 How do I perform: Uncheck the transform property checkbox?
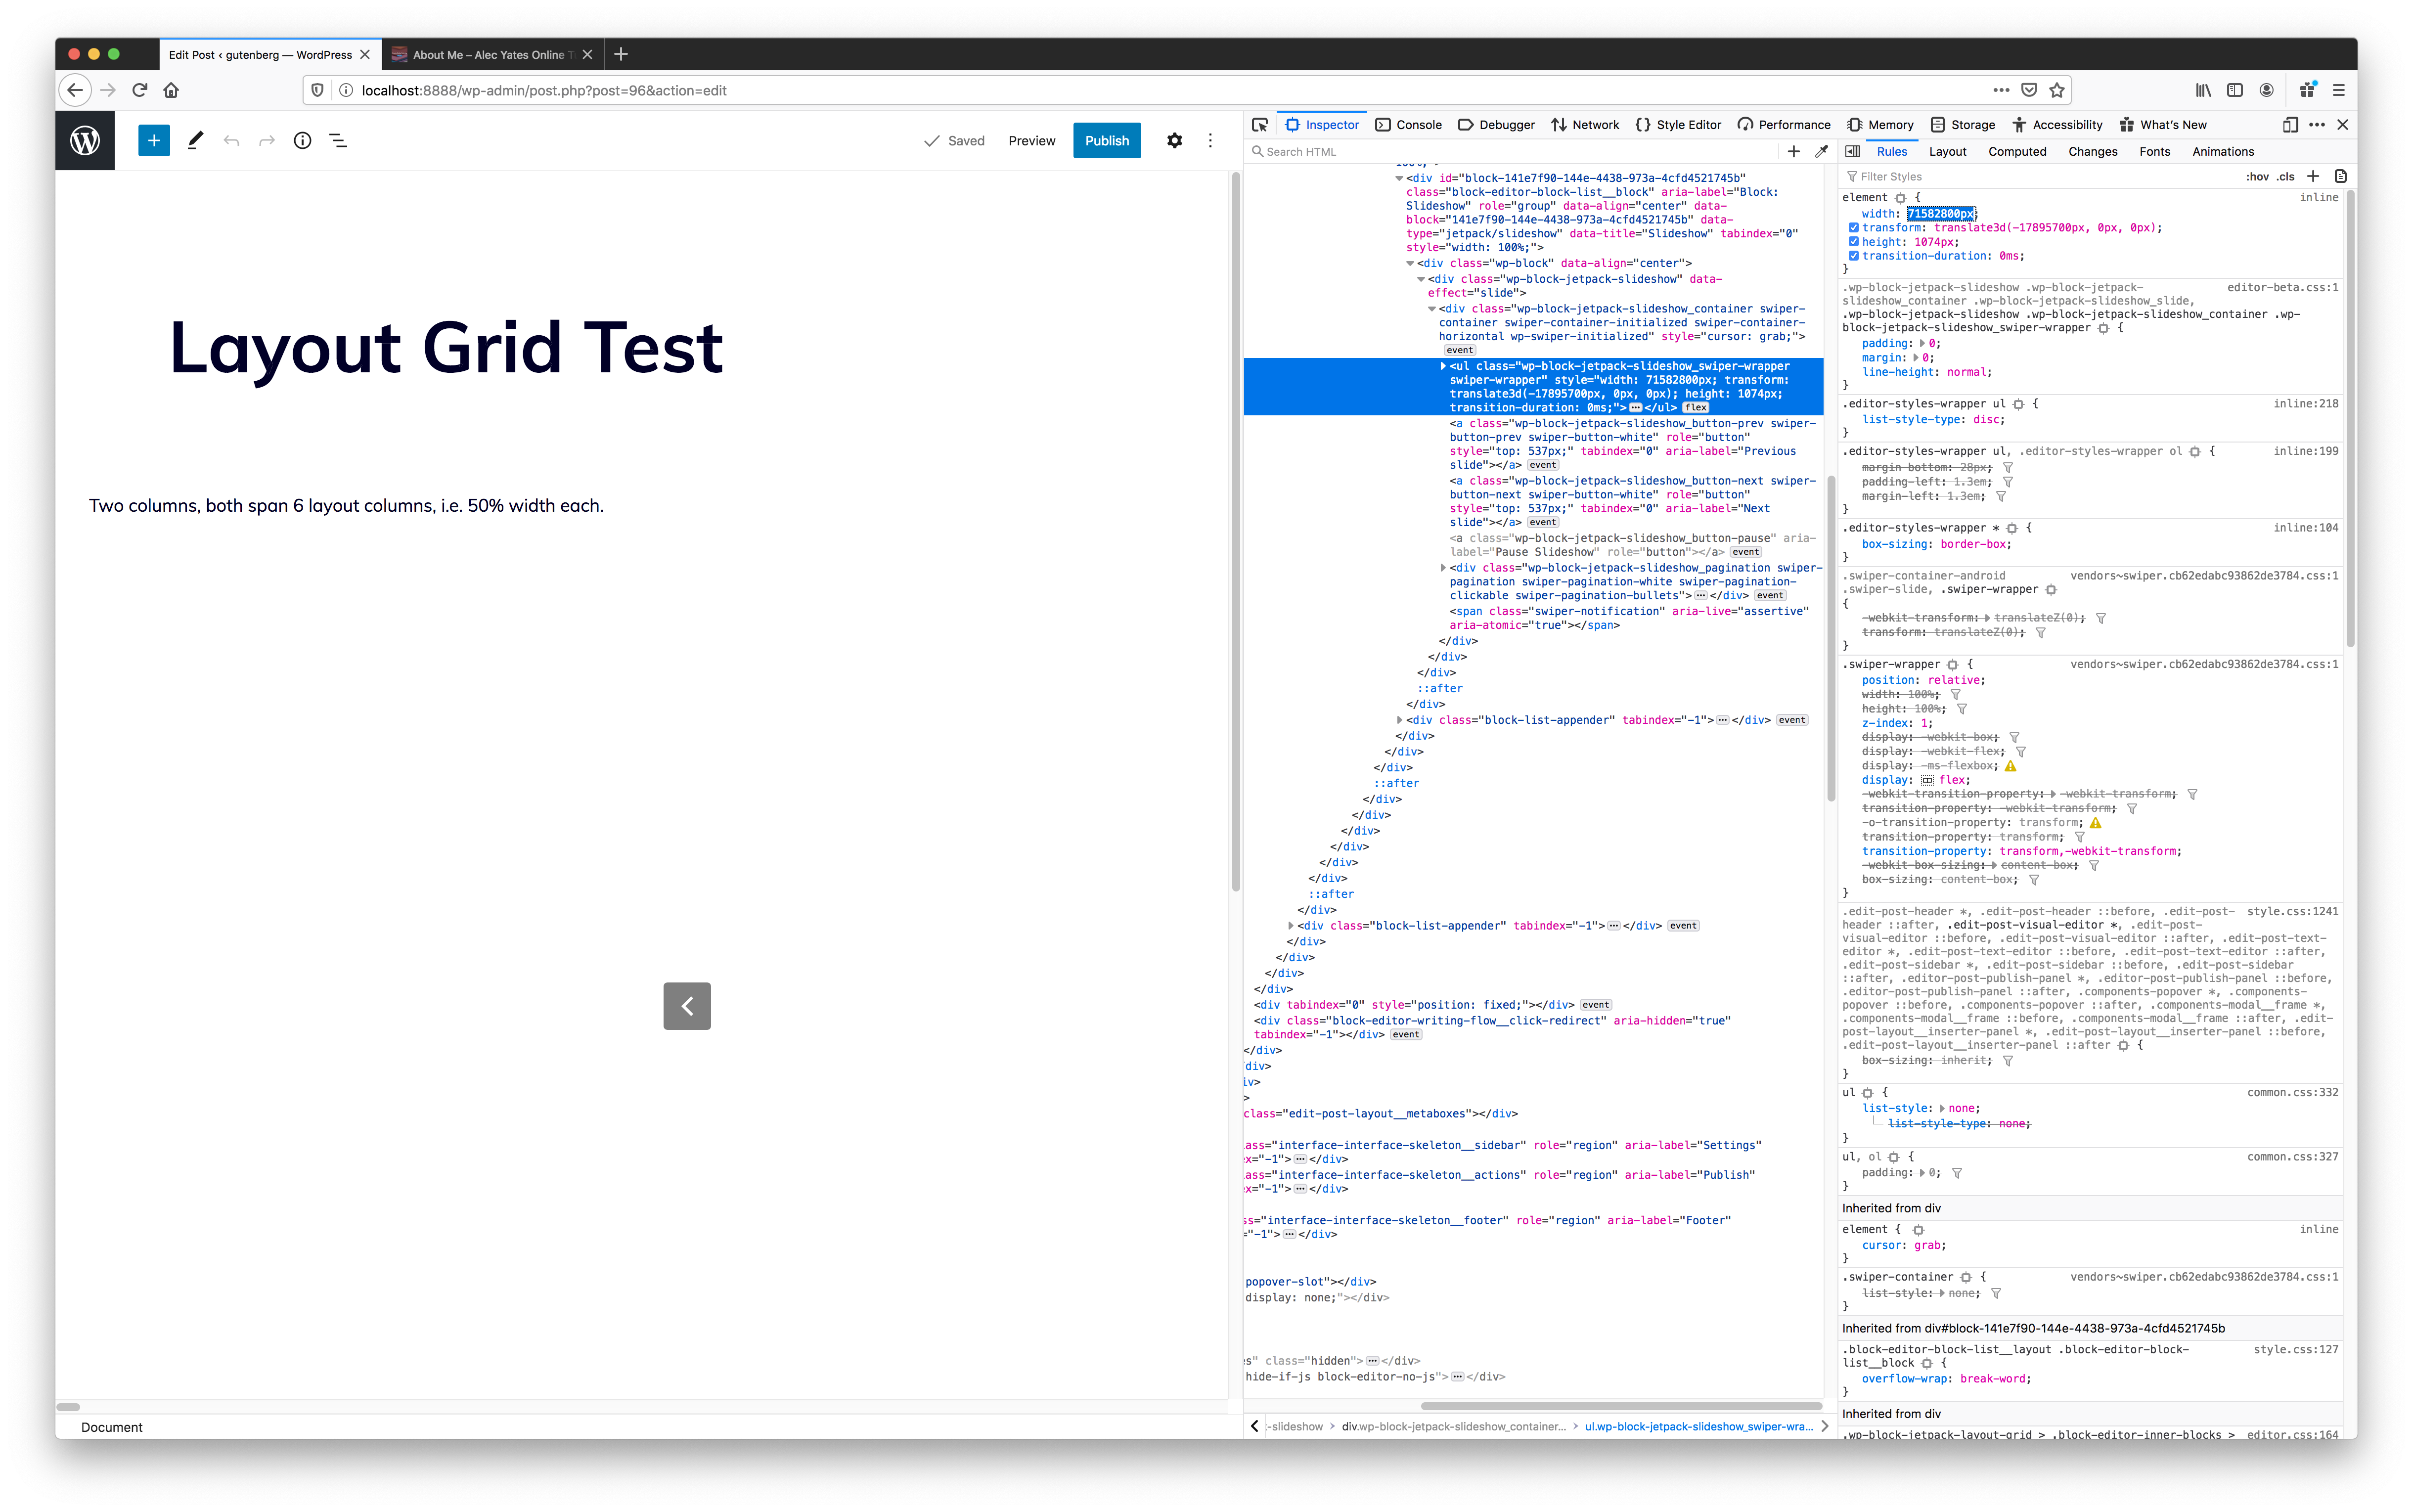tap(1853, 228)
